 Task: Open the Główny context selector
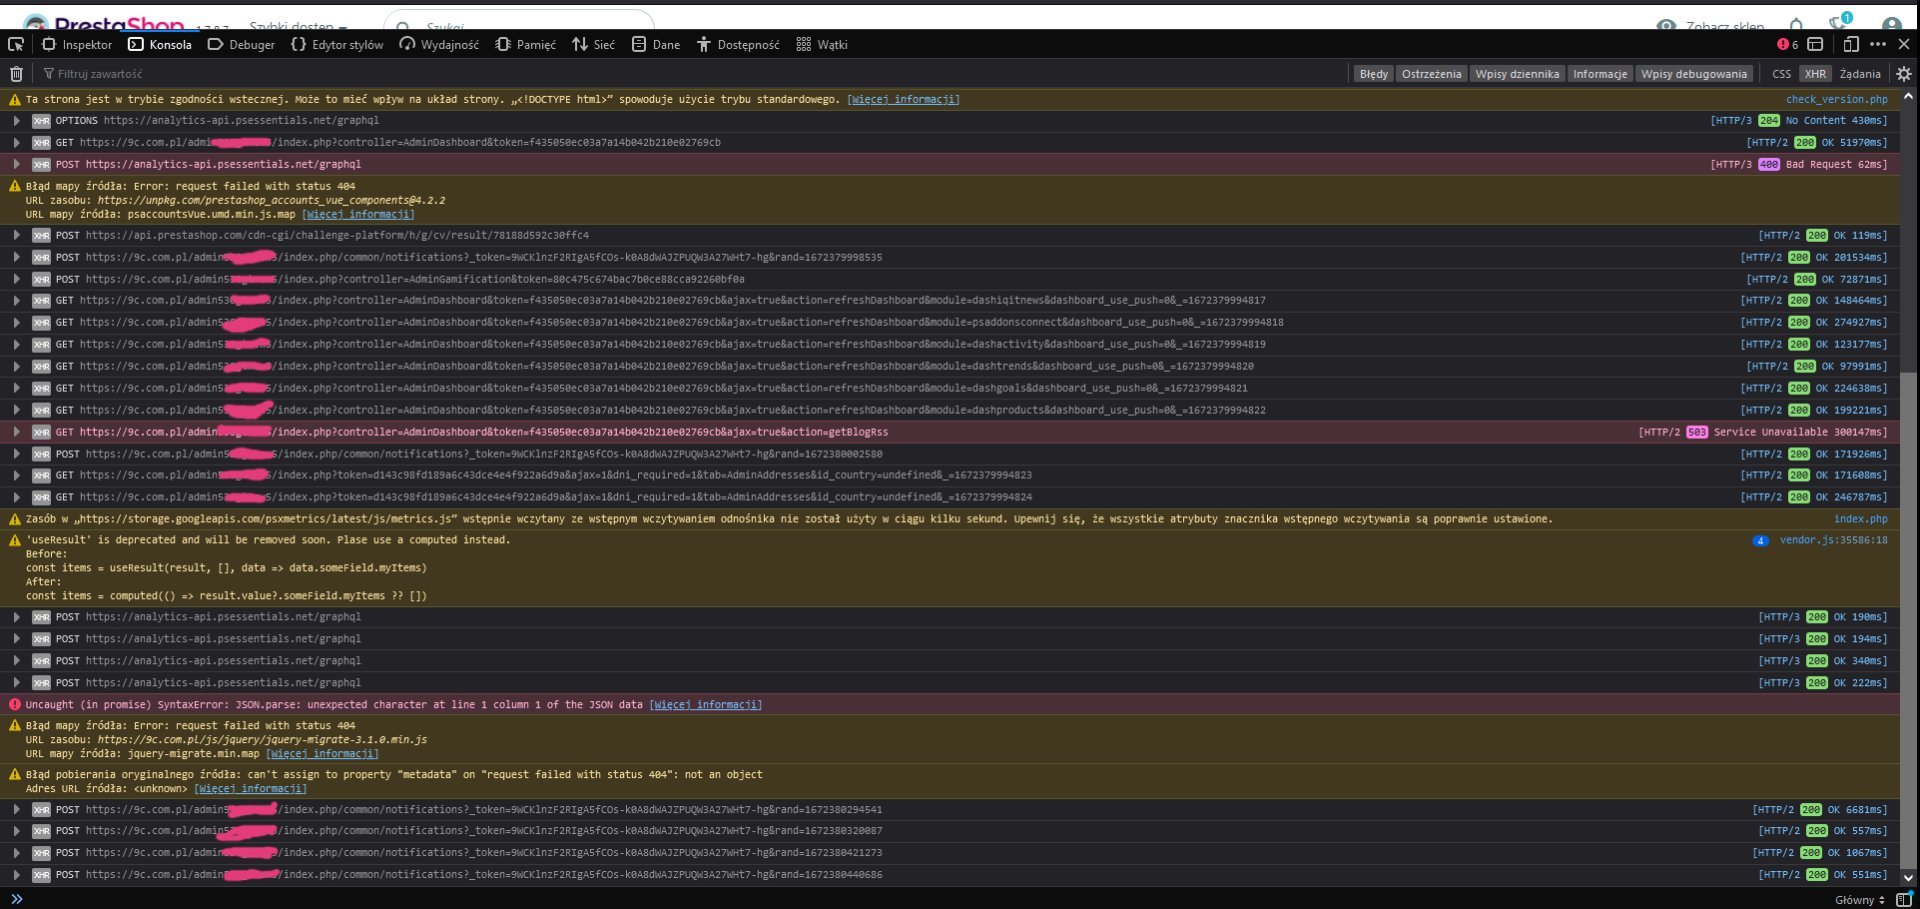click(1859, 900)
